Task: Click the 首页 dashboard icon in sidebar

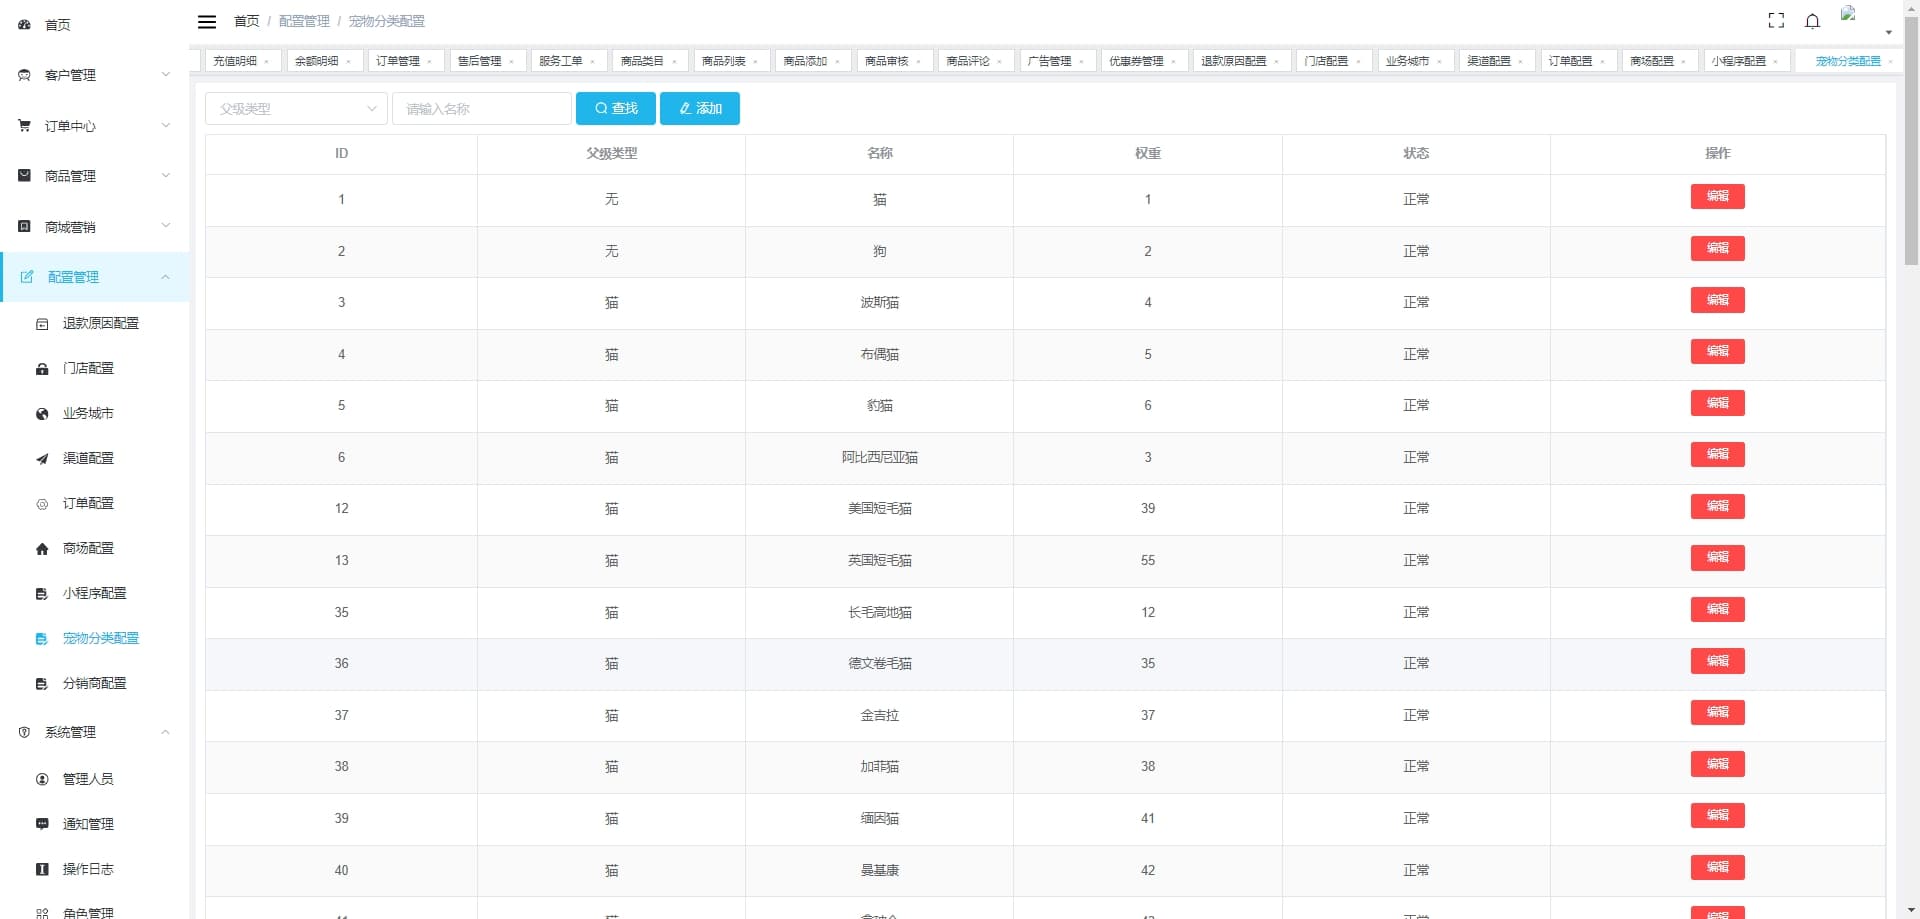Action: tap(24, 25)
